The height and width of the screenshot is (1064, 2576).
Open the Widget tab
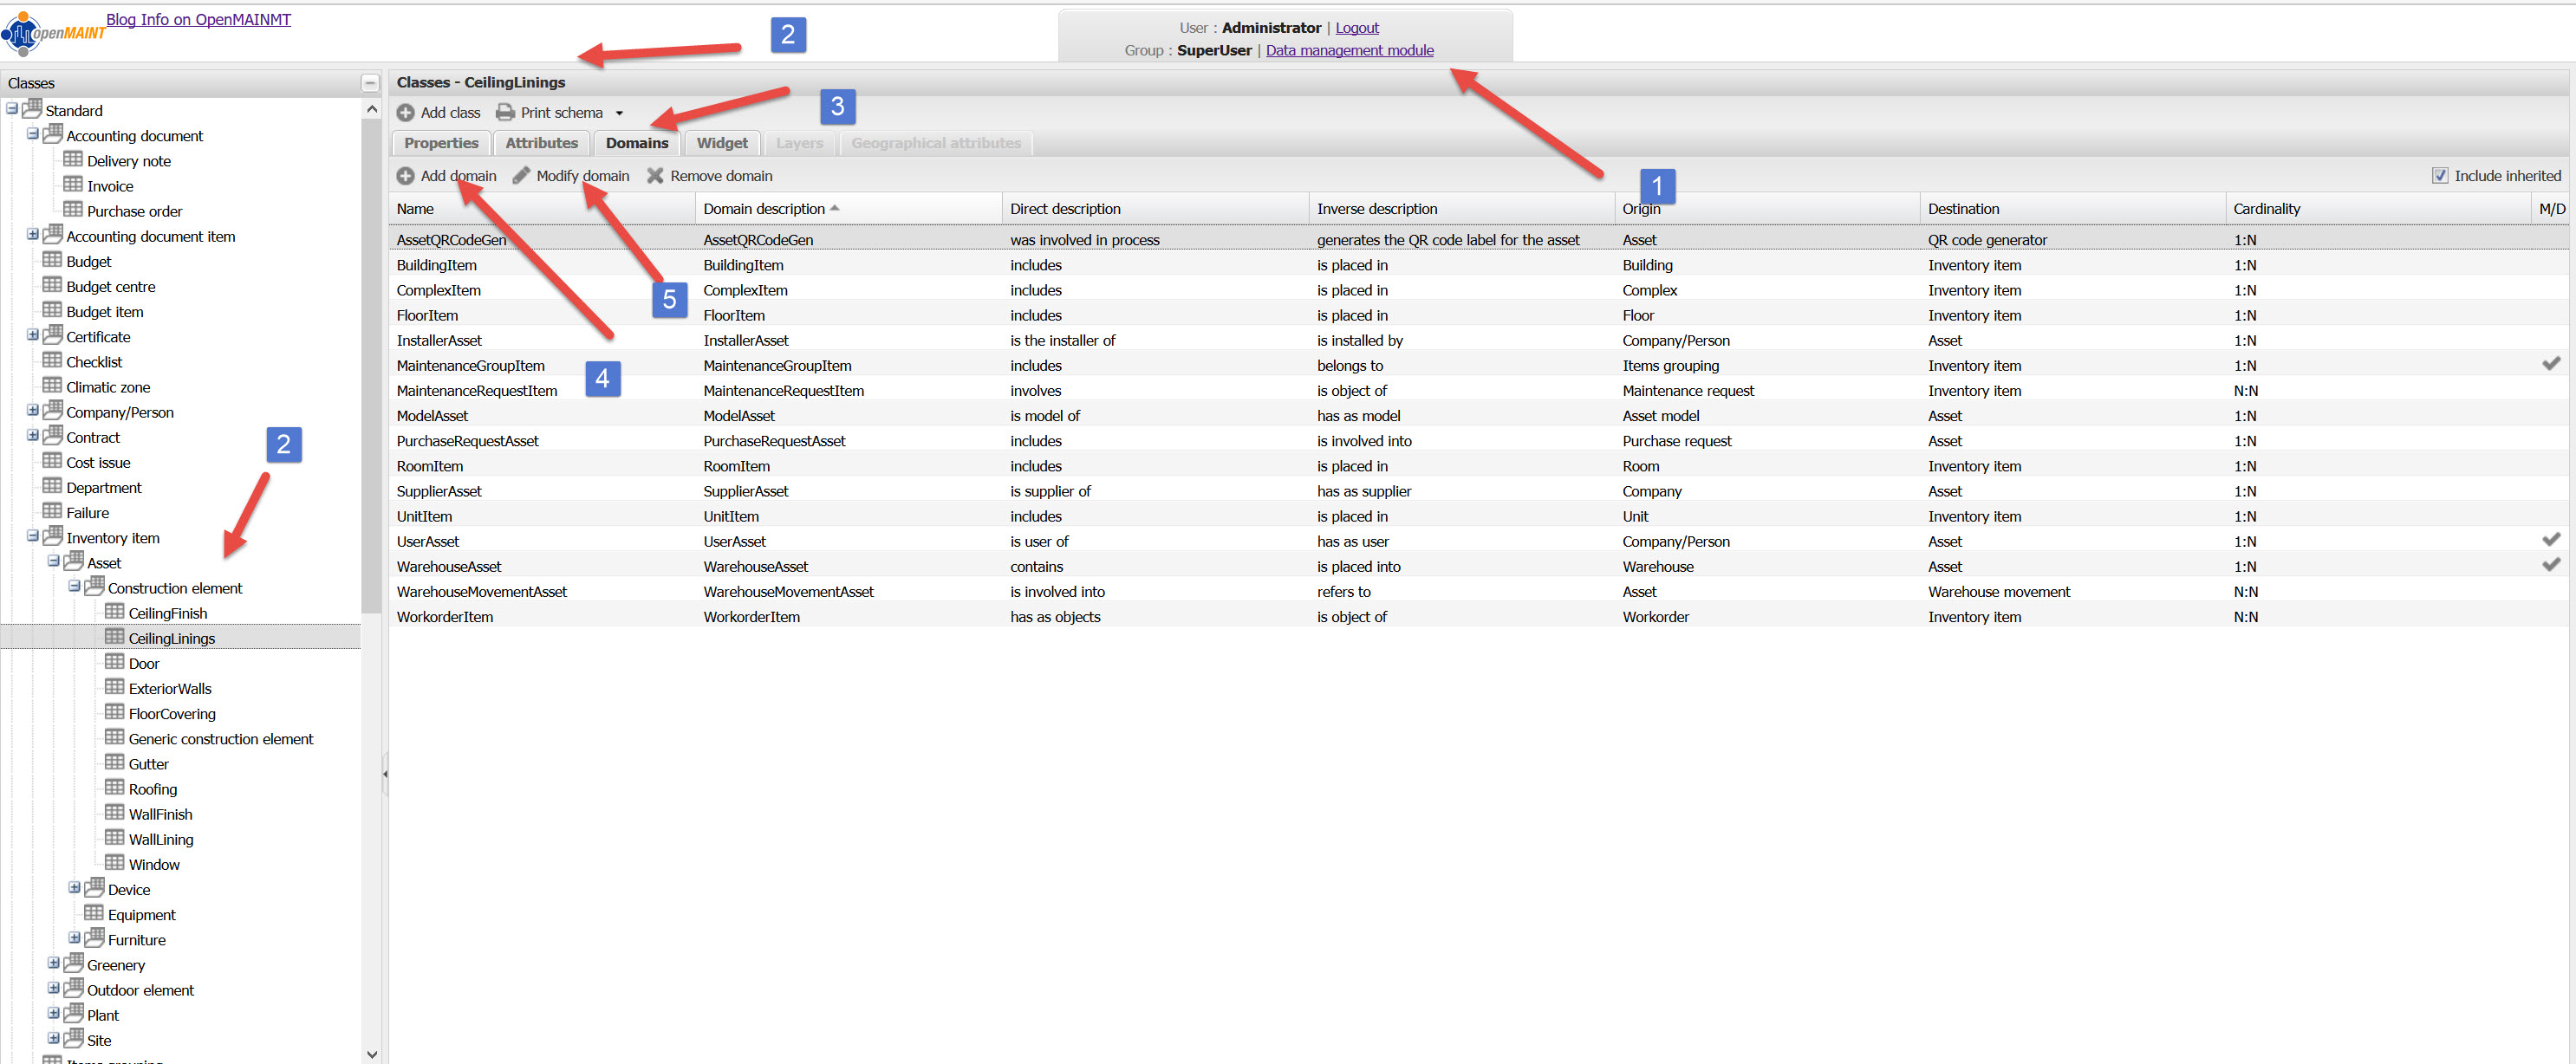pyautogui.click(x=722, y=143)
